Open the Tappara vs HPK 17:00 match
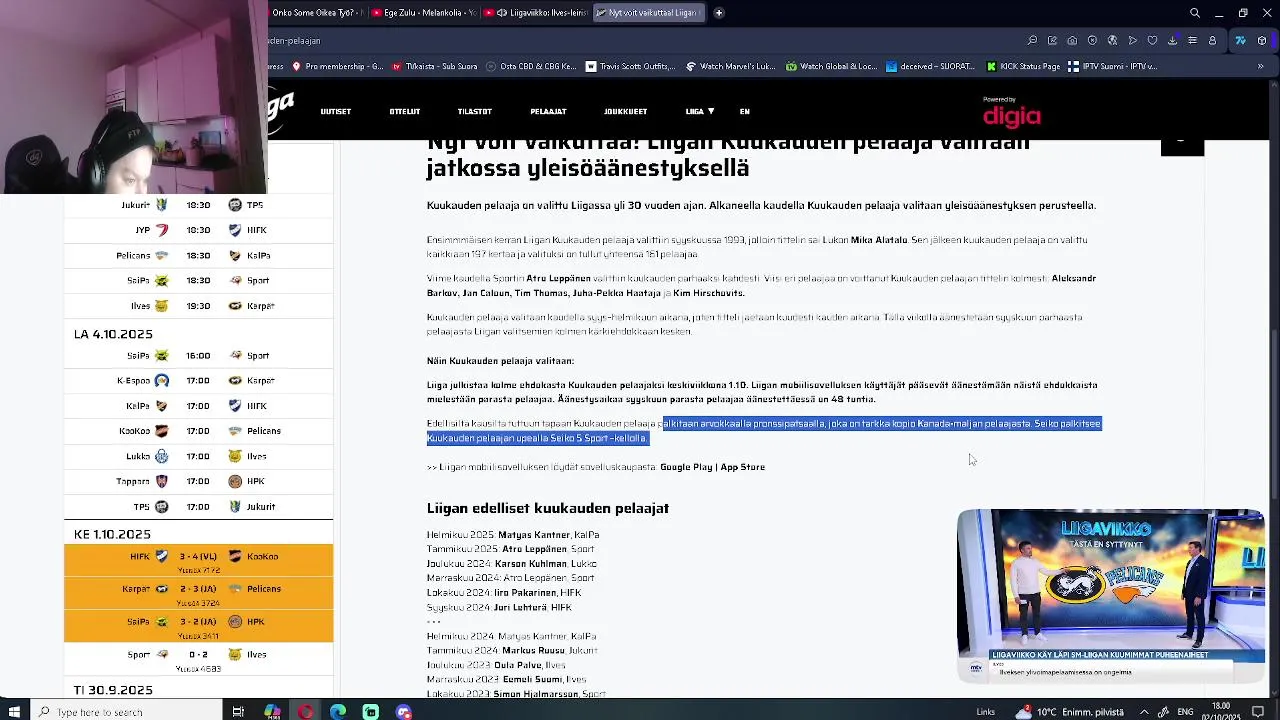 click(x=198, y=481)
